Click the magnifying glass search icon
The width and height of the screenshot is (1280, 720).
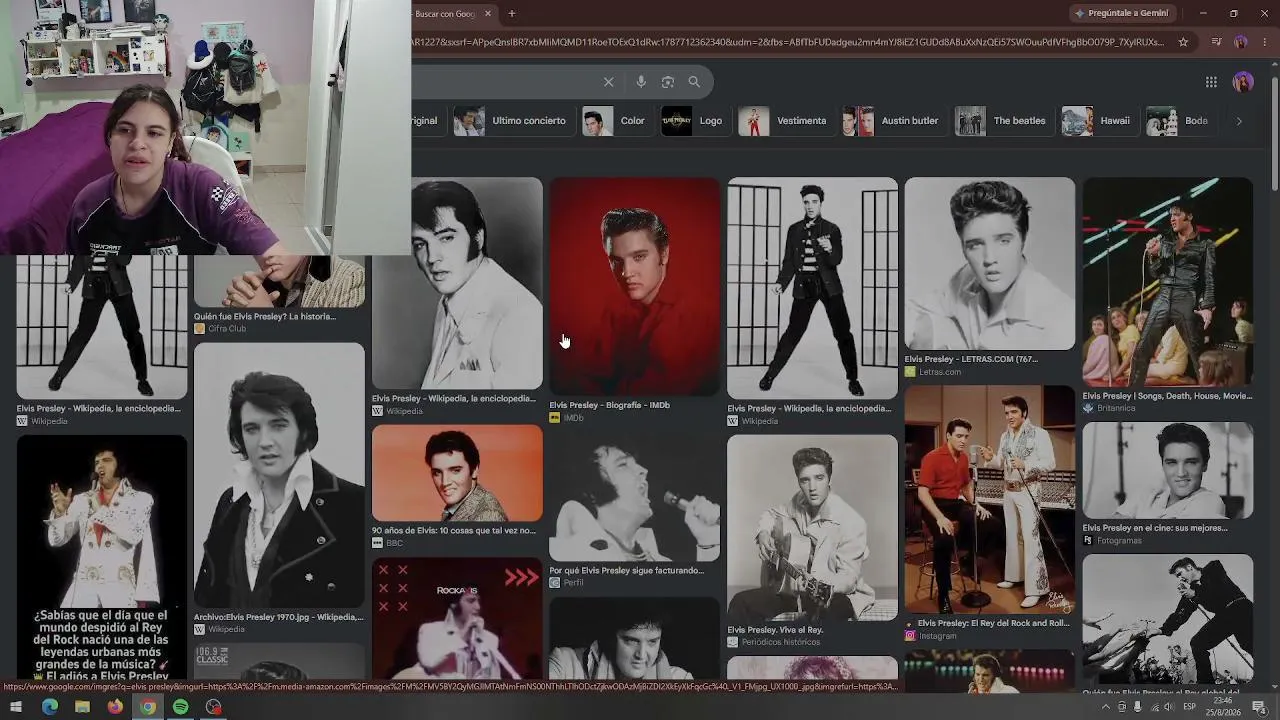694,82
